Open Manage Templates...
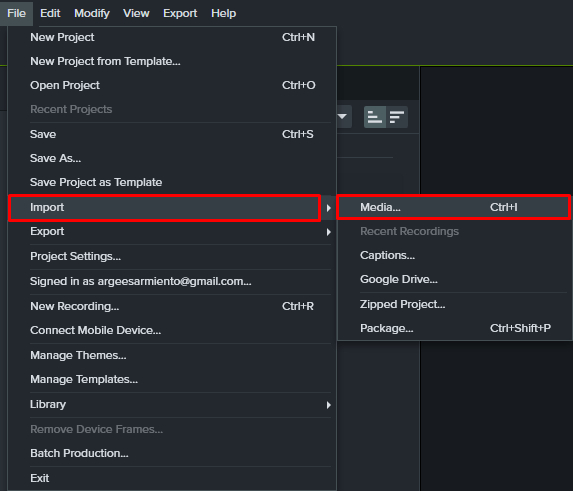The image size is (573, 491). (172, 379)
